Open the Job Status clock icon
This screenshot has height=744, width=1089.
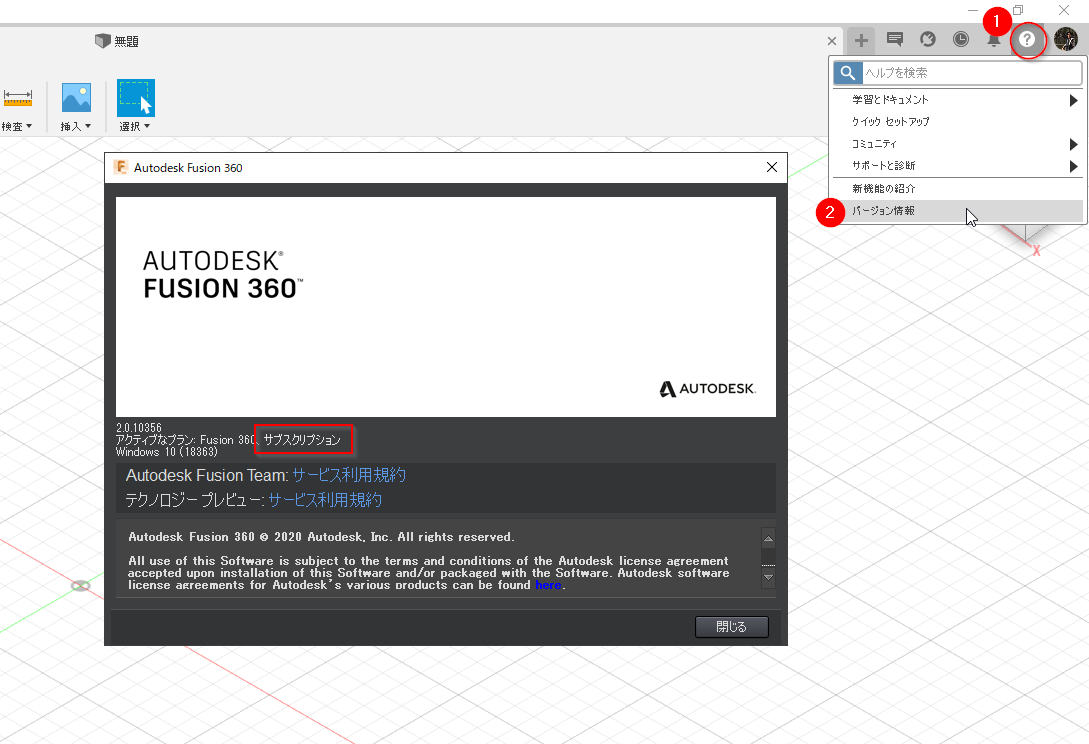pos(960,40)
